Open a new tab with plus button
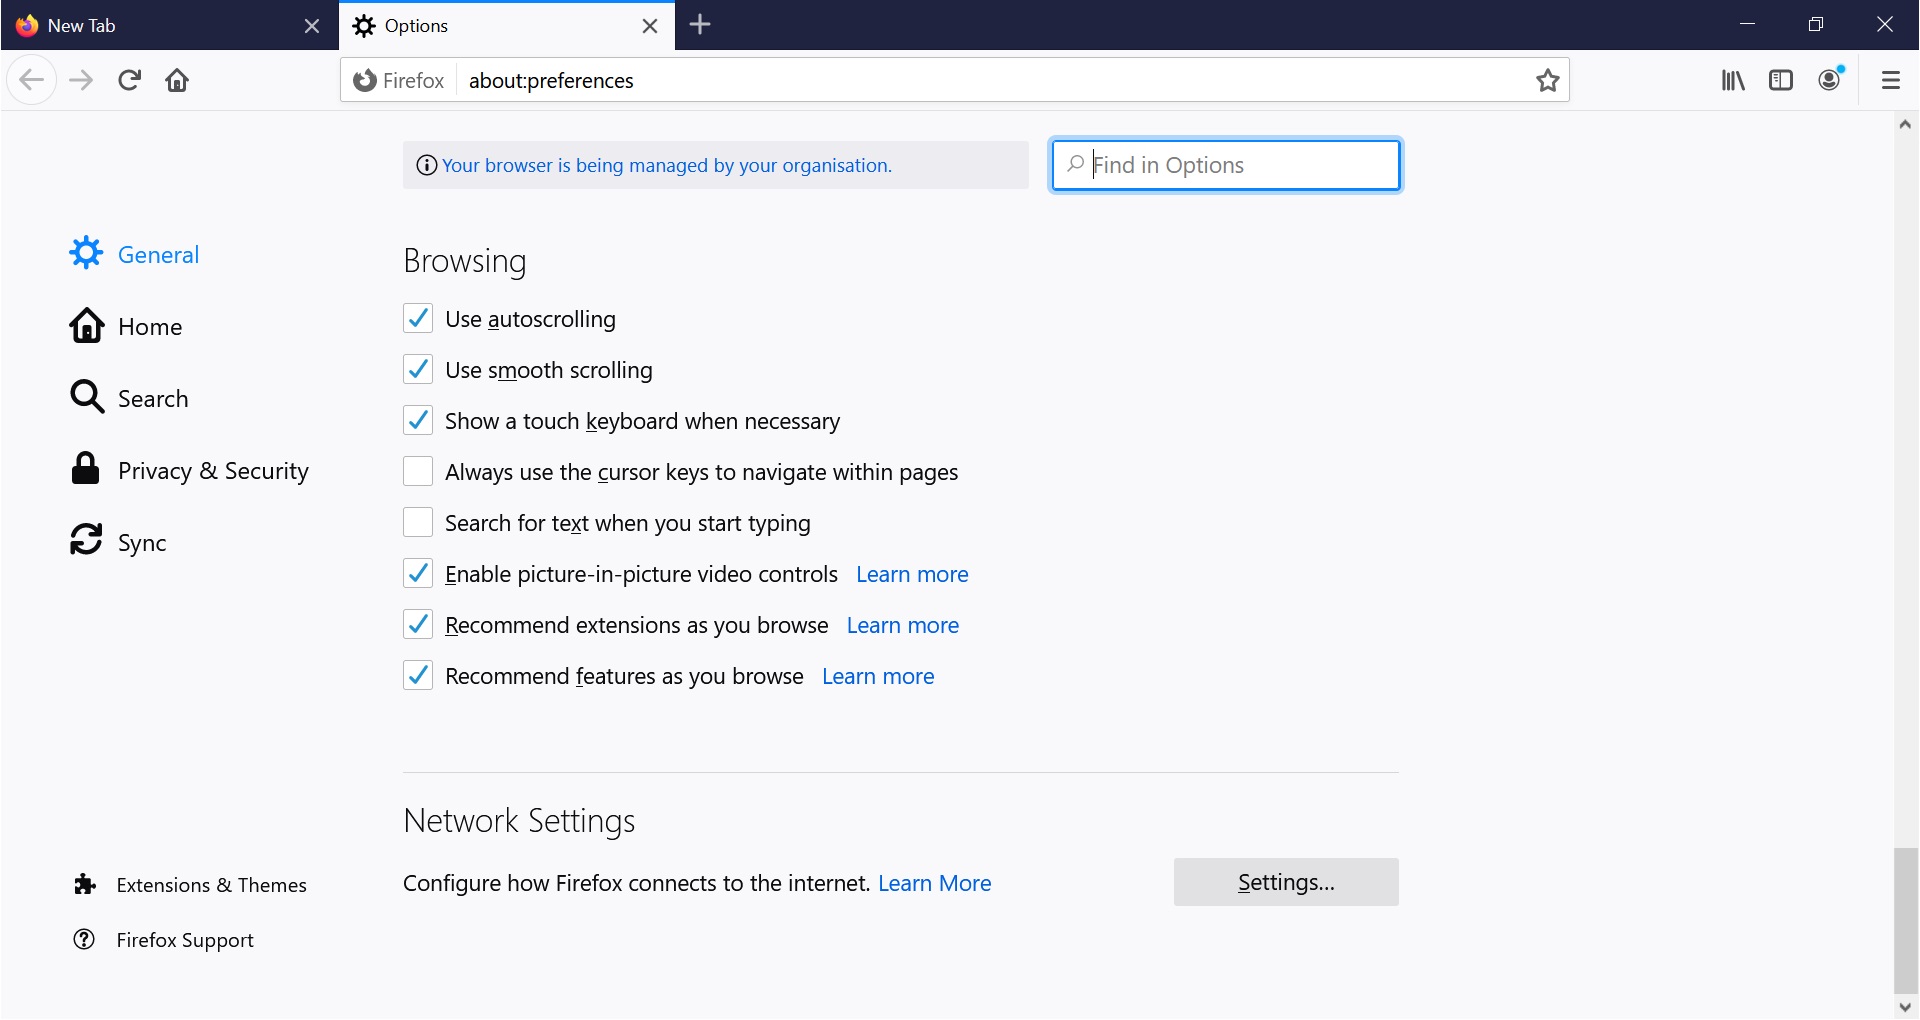The image size is (1920, 1020). point(700,25)
